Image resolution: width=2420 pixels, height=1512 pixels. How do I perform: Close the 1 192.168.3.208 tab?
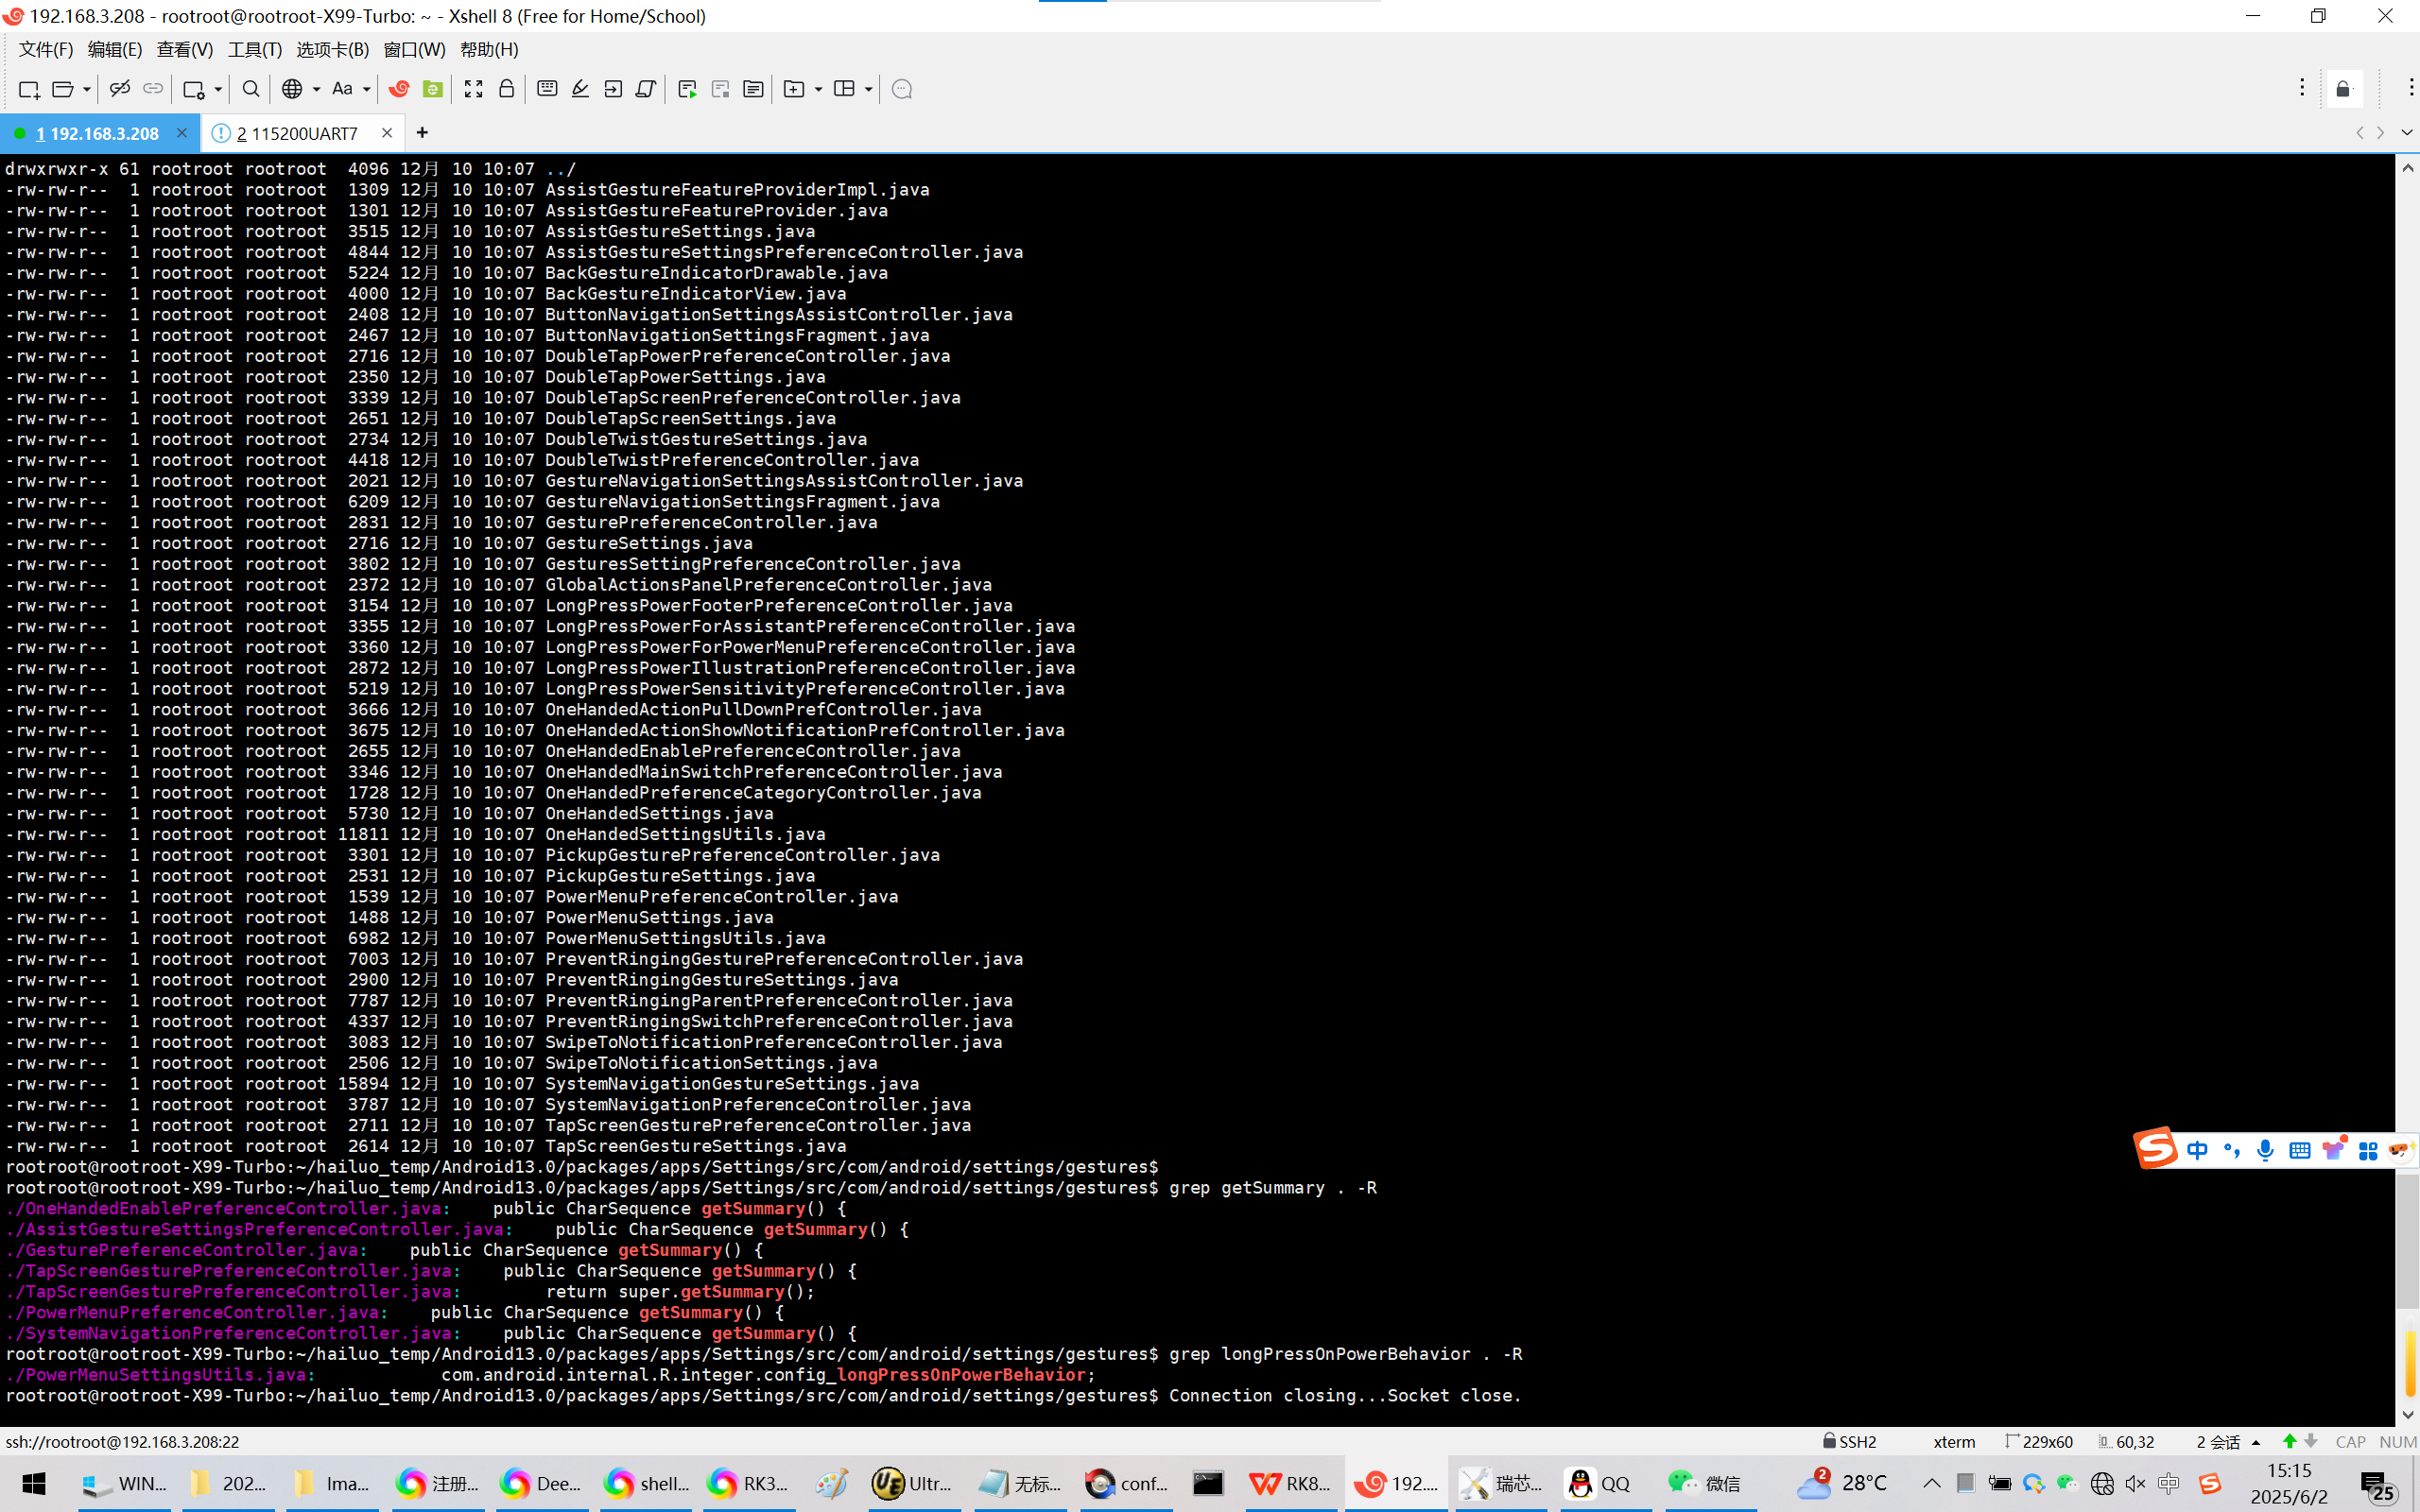click(x=181, y=132)
